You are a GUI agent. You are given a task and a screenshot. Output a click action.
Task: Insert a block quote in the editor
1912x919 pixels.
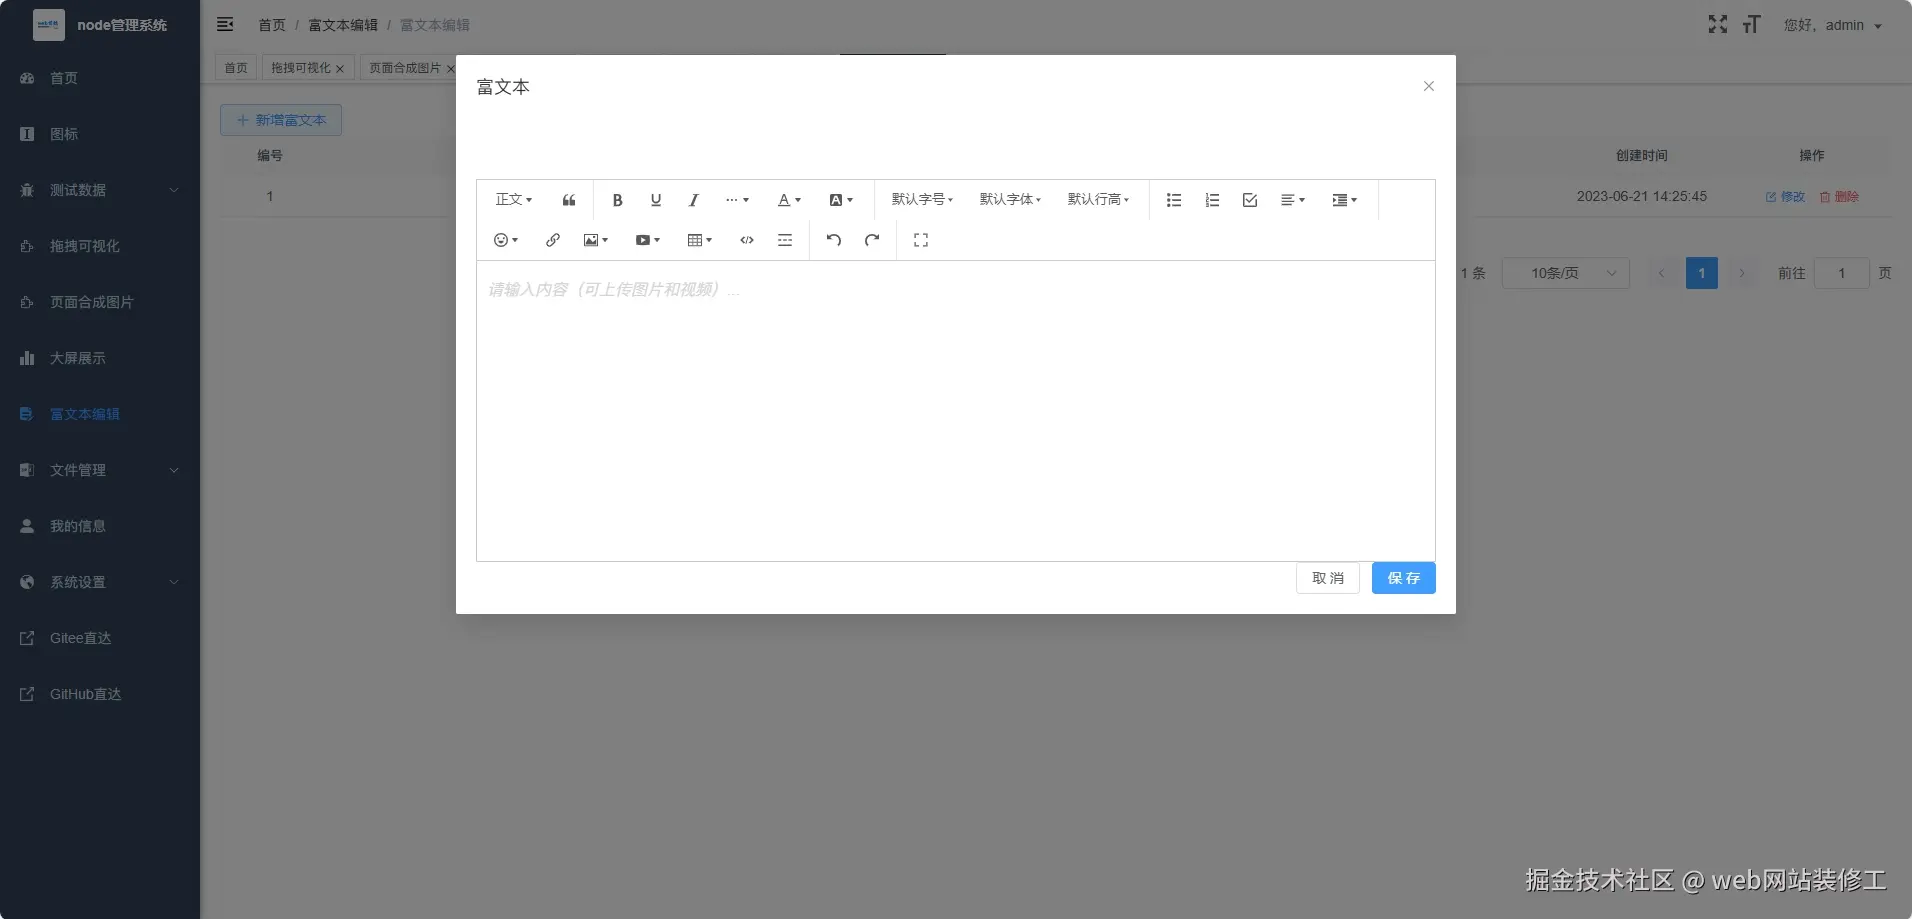pos(569,200)
